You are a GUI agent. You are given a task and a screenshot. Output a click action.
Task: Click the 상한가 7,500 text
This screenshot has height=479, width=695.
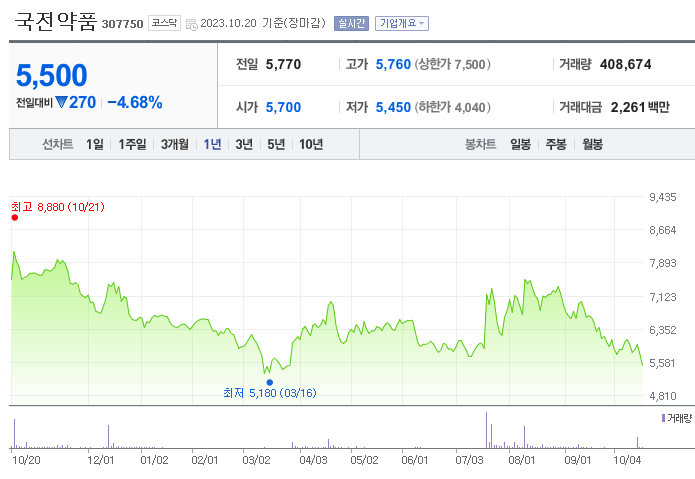[x=453, y=65]
